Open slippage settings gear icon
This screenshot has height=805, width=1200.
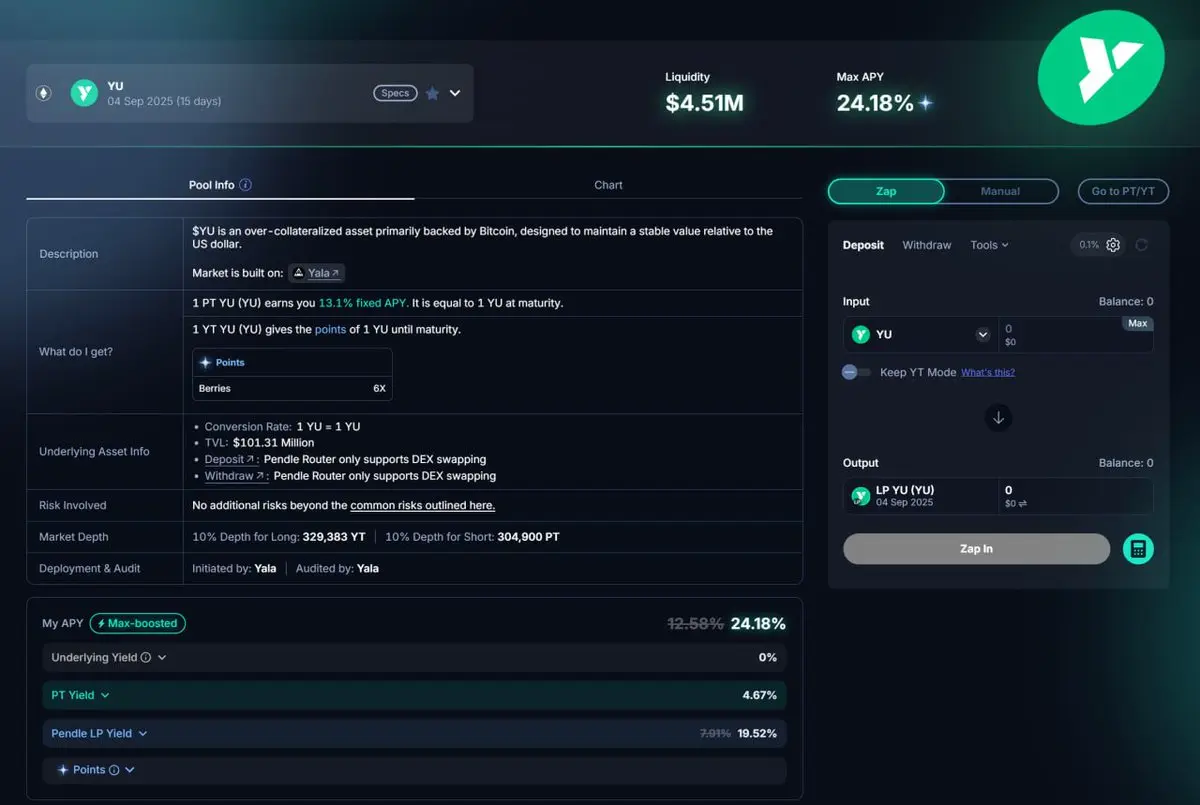click(1113, 245)
